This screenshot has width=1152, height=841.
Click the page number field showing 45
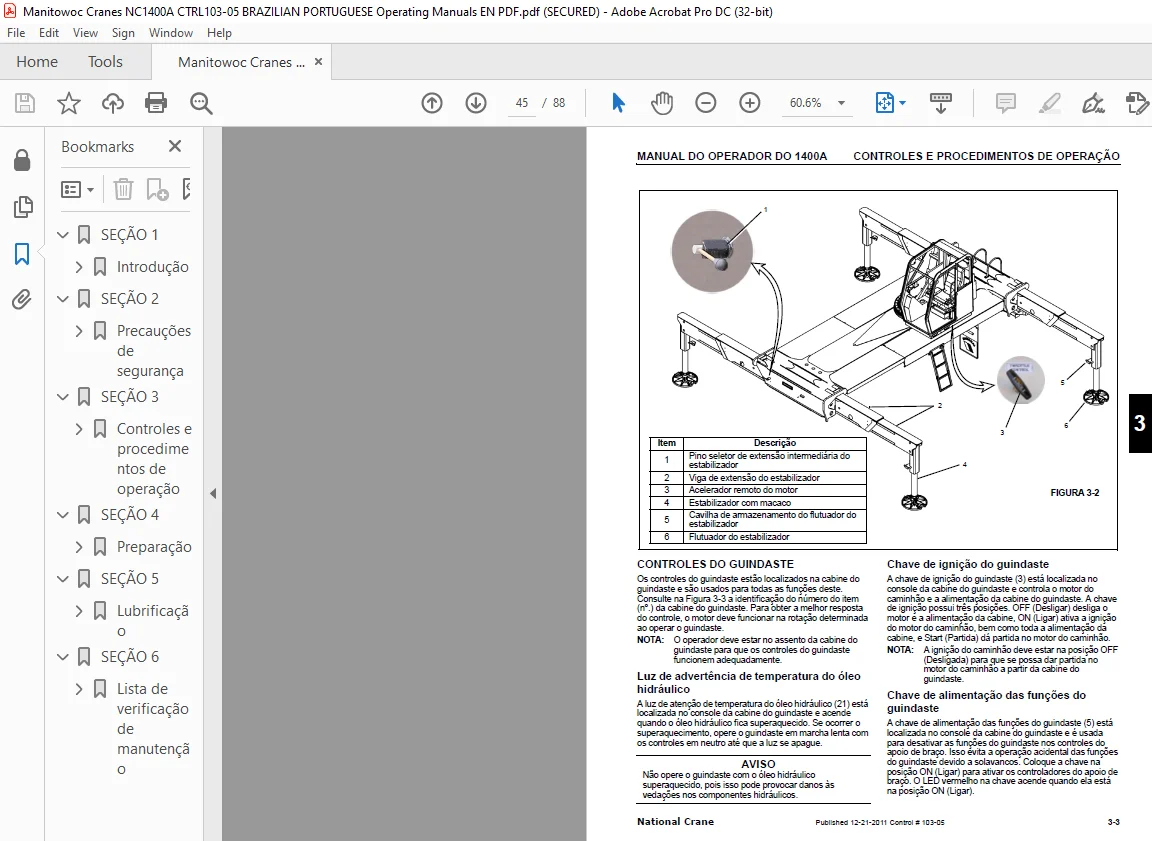click(522, 103)
